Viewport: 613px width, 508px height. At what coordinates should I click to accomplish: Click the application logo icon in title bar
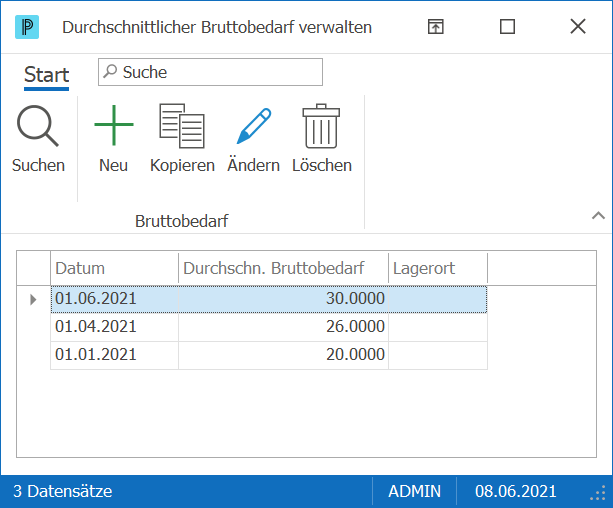[27, 27]
